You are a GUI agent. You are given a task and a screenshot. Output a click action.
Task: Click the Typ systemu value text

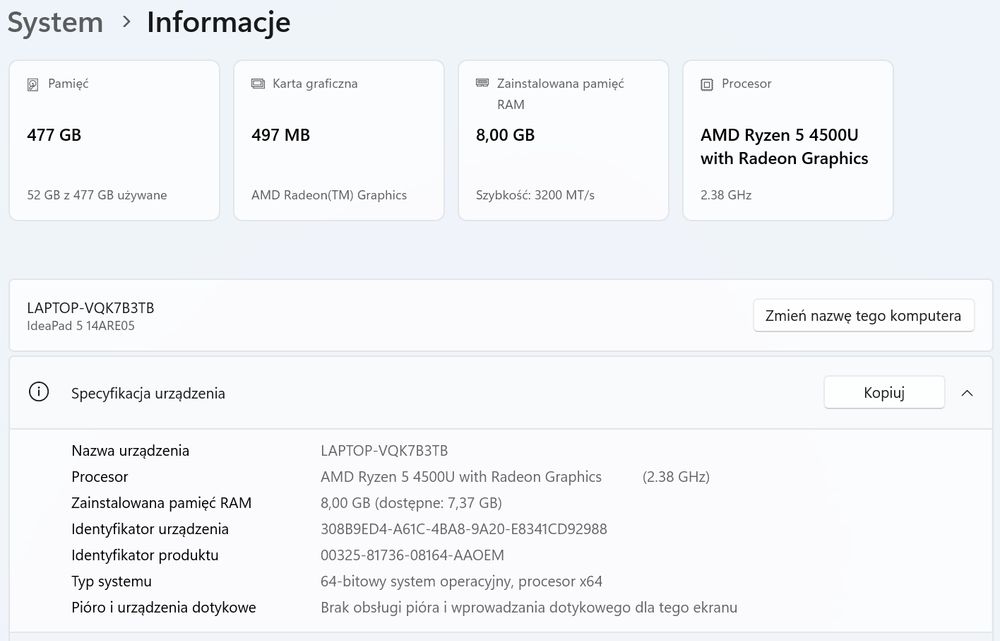tap(461, 581)
